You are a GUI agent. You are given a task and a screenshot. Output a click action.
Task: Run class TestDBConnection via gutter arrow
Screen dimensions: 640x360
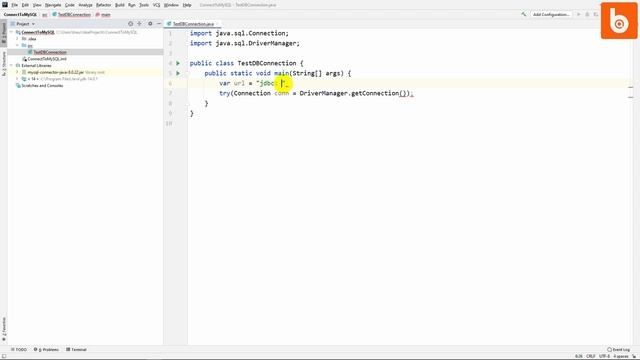click(178, 63)
